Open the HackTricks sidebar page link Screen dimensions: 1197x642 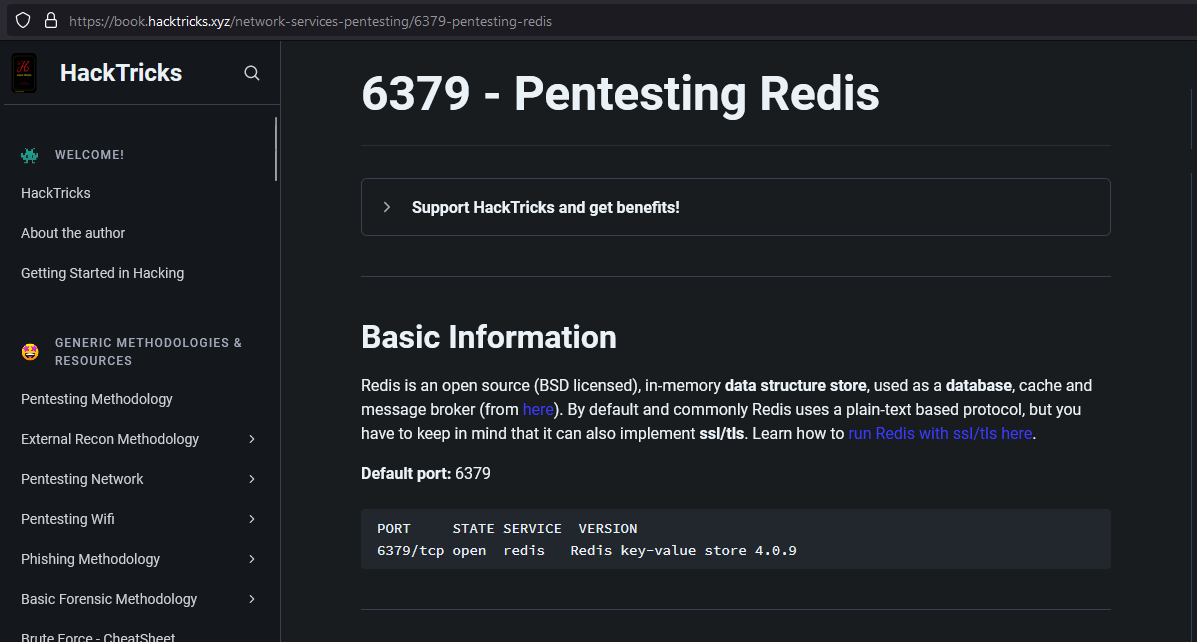(56, 193)
